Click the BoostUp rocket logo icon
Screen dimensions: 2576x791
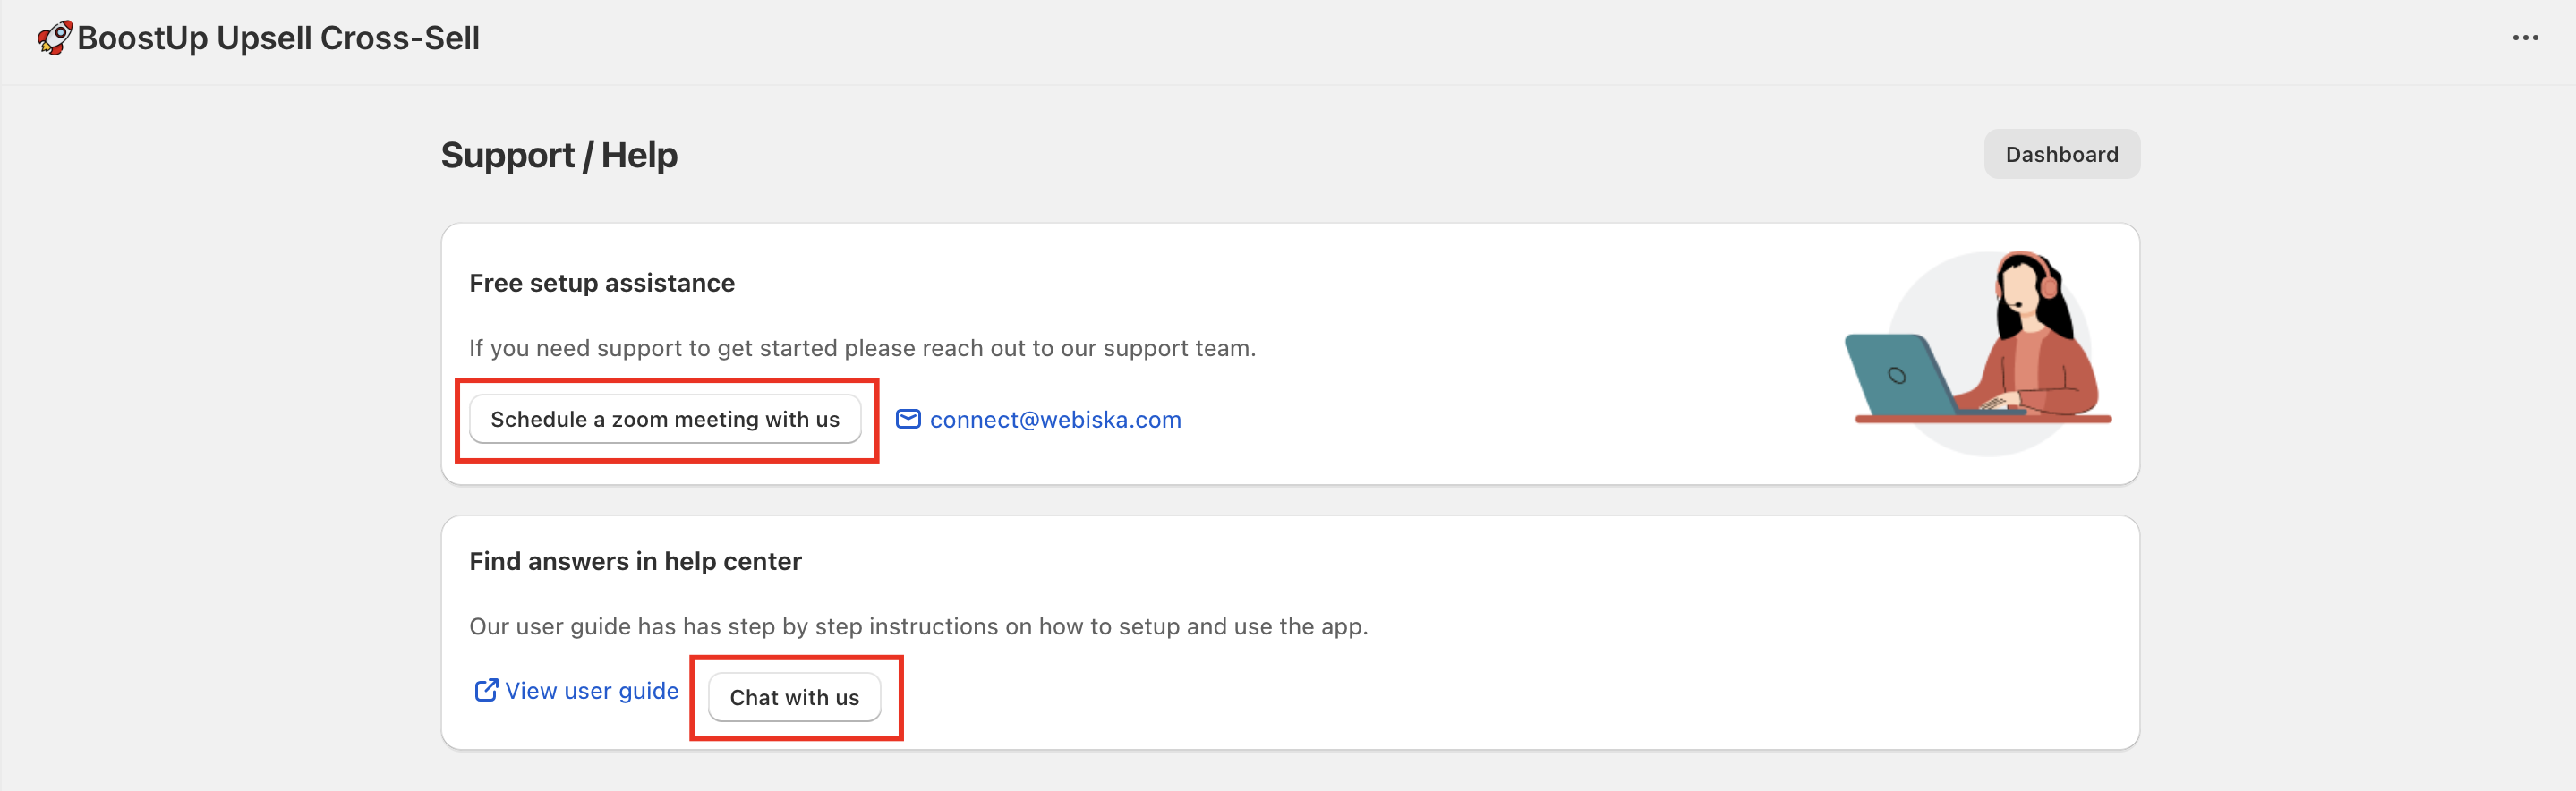(x=54, y=37)
